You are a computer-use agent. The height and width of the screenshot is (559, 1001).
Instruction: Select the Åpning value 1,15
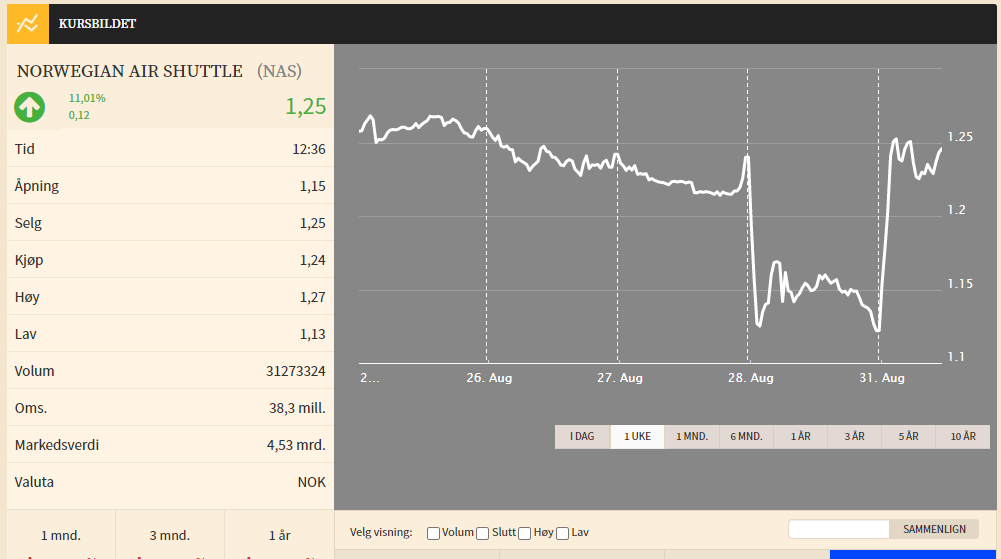(x=313, y=186)
